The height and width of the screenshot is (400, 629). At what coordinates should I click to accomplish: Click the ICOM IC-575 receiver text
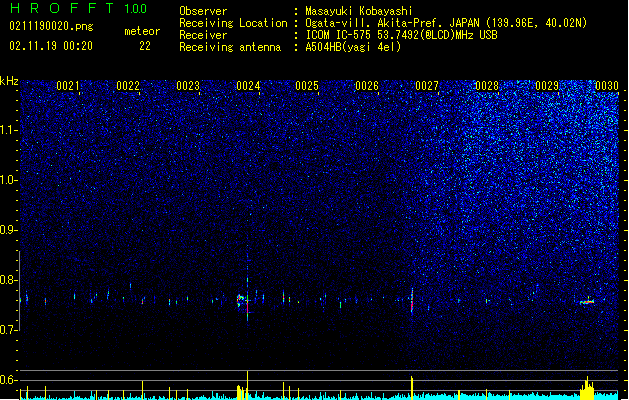[401, 35]
